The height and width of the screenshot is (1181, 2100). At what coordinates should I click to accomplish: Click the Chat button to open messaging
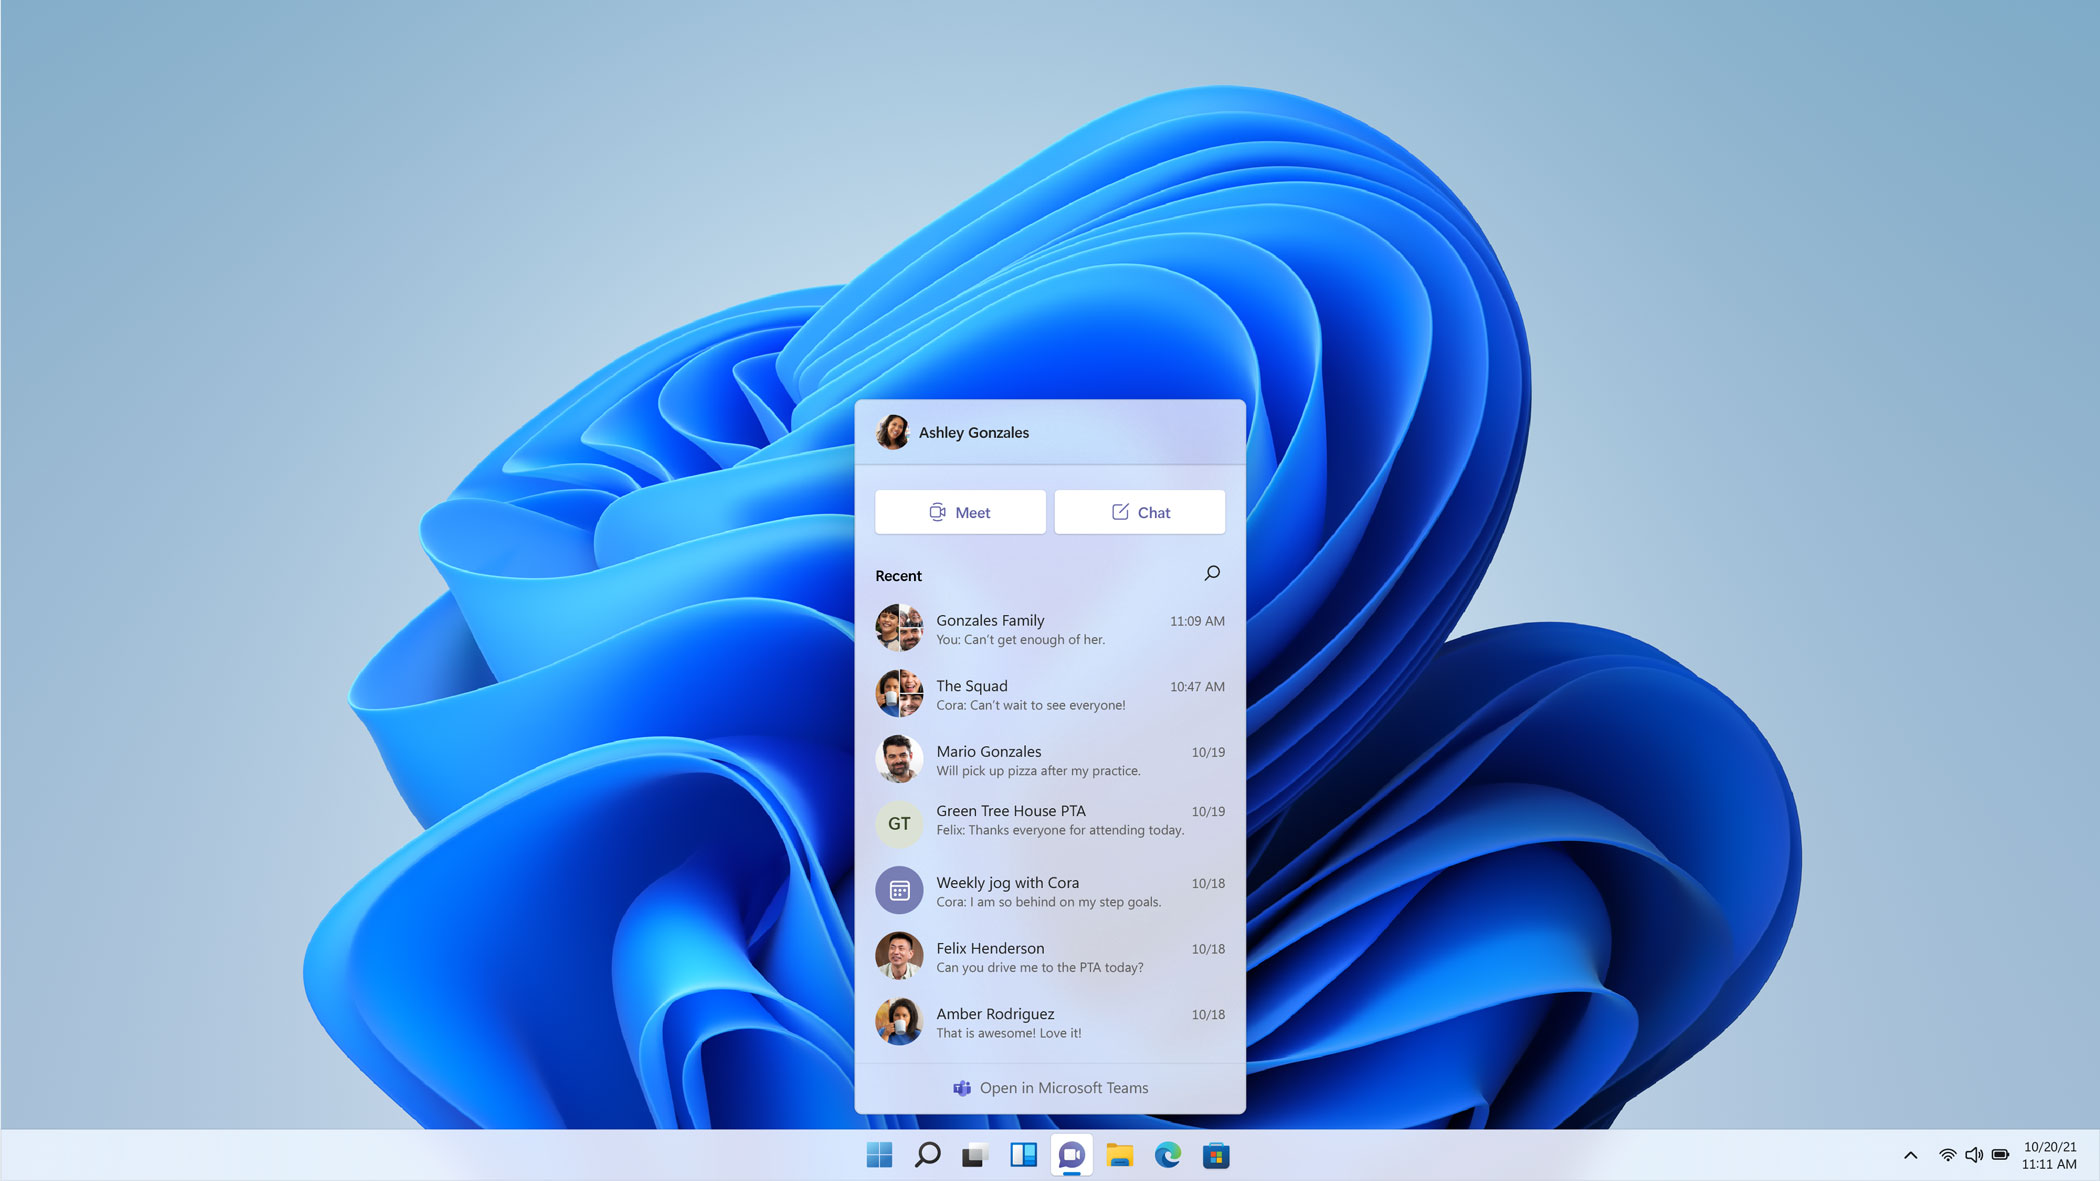point(1139,512)
